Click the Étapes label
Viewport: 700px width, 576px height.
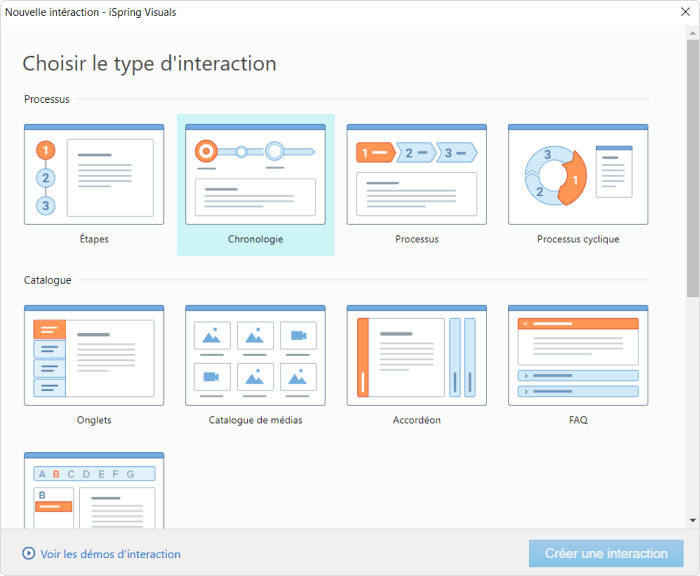pyautogui.click(x=94, y=239)
